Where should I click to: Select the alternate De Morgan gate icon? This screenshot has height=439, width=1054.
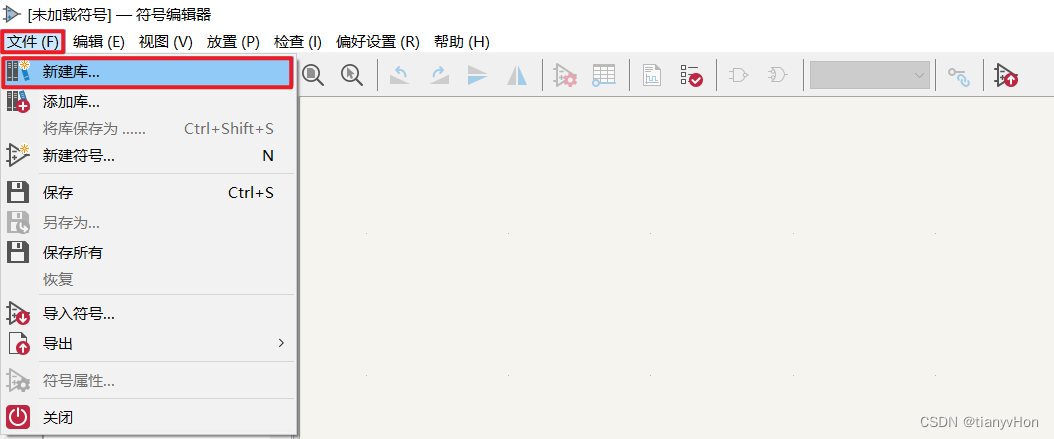pyautogui.click(x=778, y=75)
